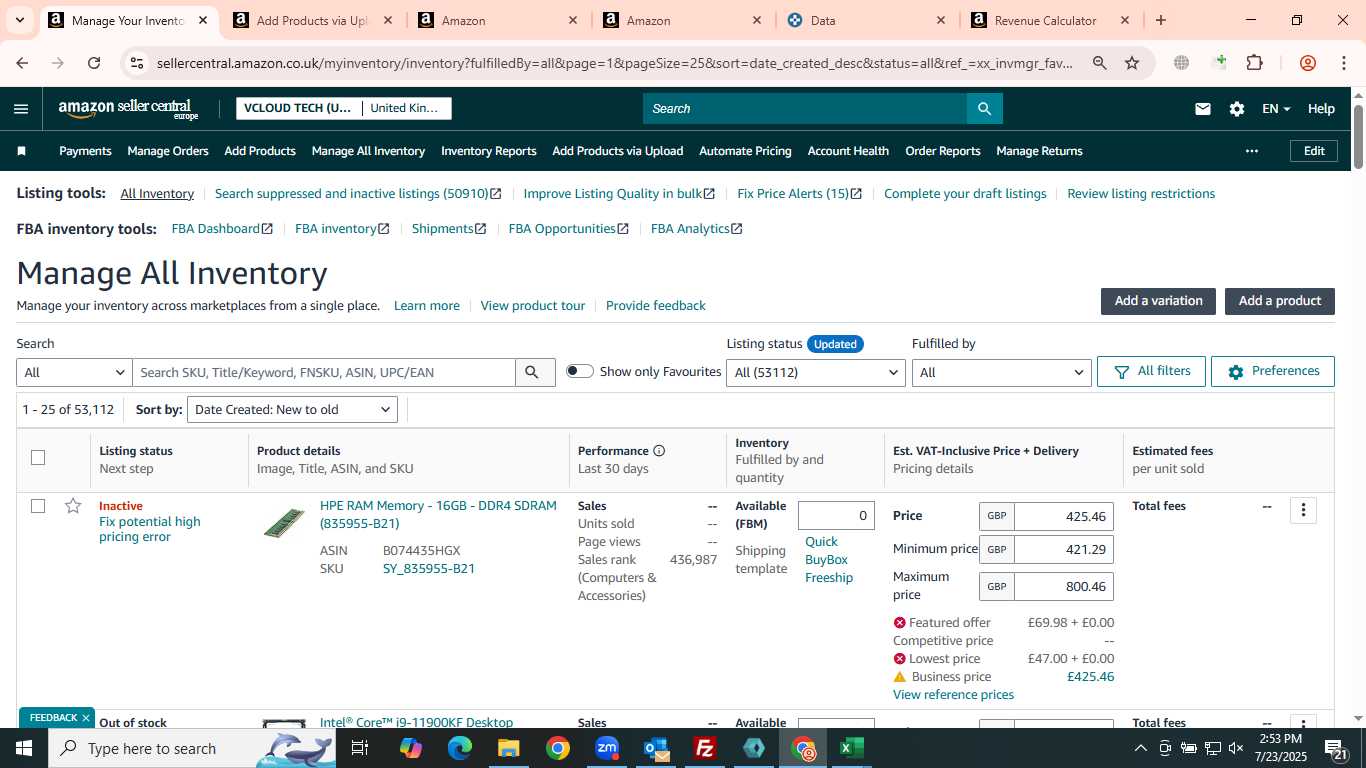Mark HPE RAM Memory as favourite star
Screen dimensions: 1366x768
73,506
